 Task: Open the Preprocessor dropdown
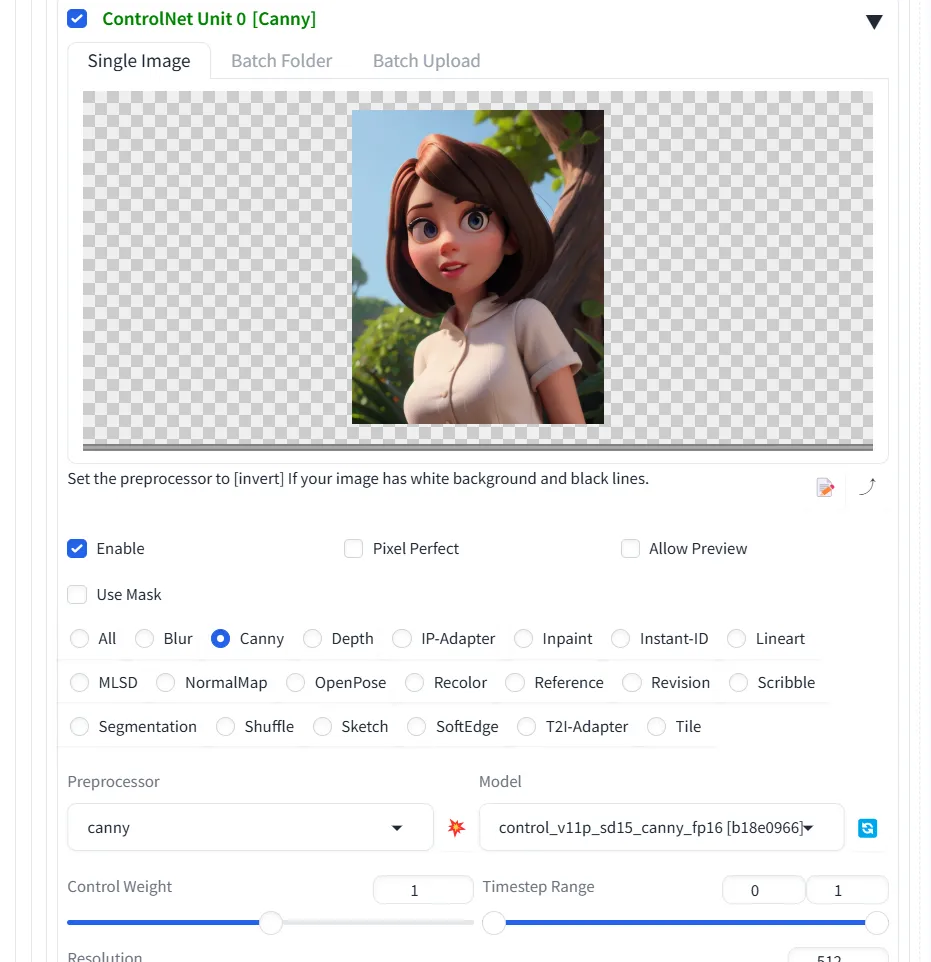[x=250, y=827]
